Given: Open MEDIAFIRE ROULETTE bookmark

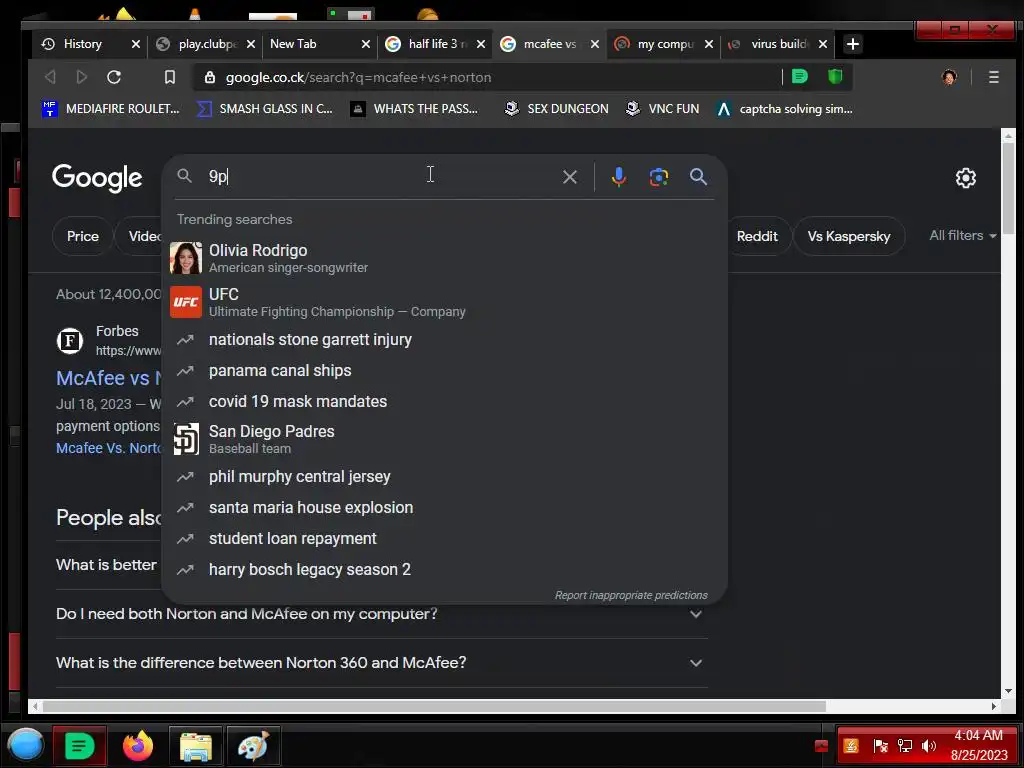Looking at the screenshot, I should (110, 108).
